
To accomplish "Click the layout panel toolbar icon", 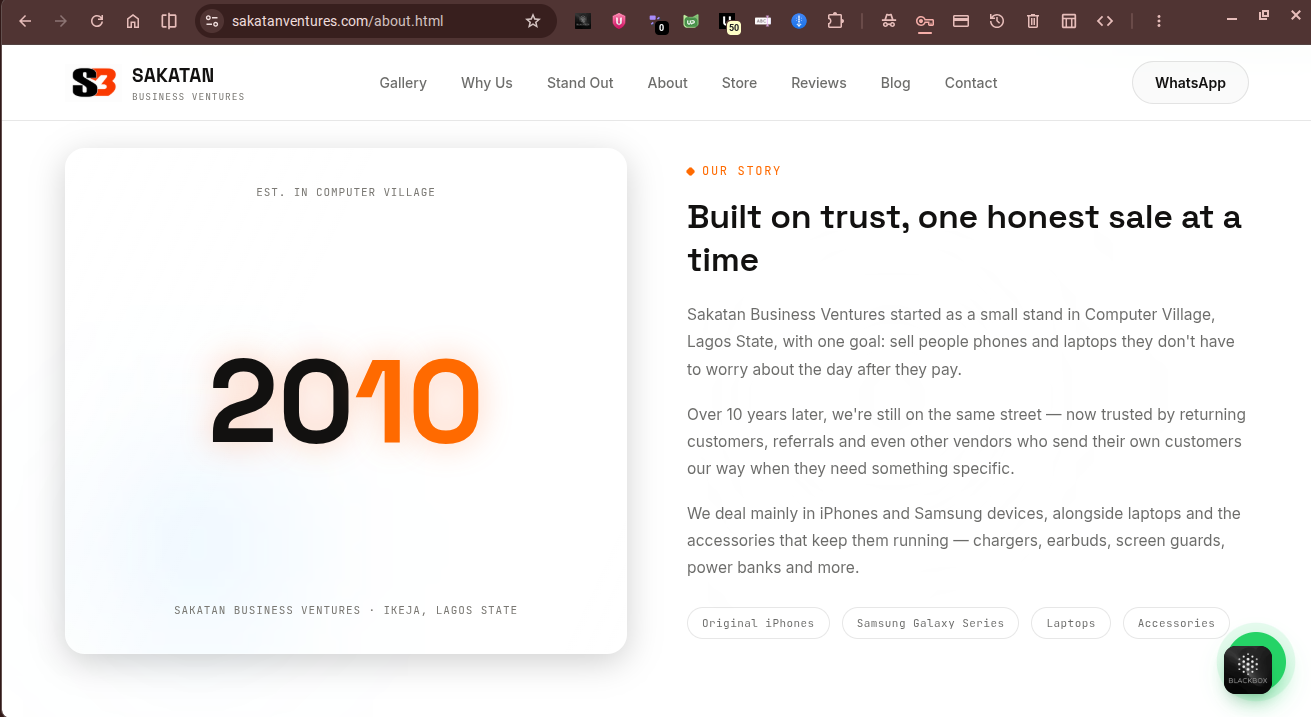I will pyautogui.click(x=1069, y=21).
